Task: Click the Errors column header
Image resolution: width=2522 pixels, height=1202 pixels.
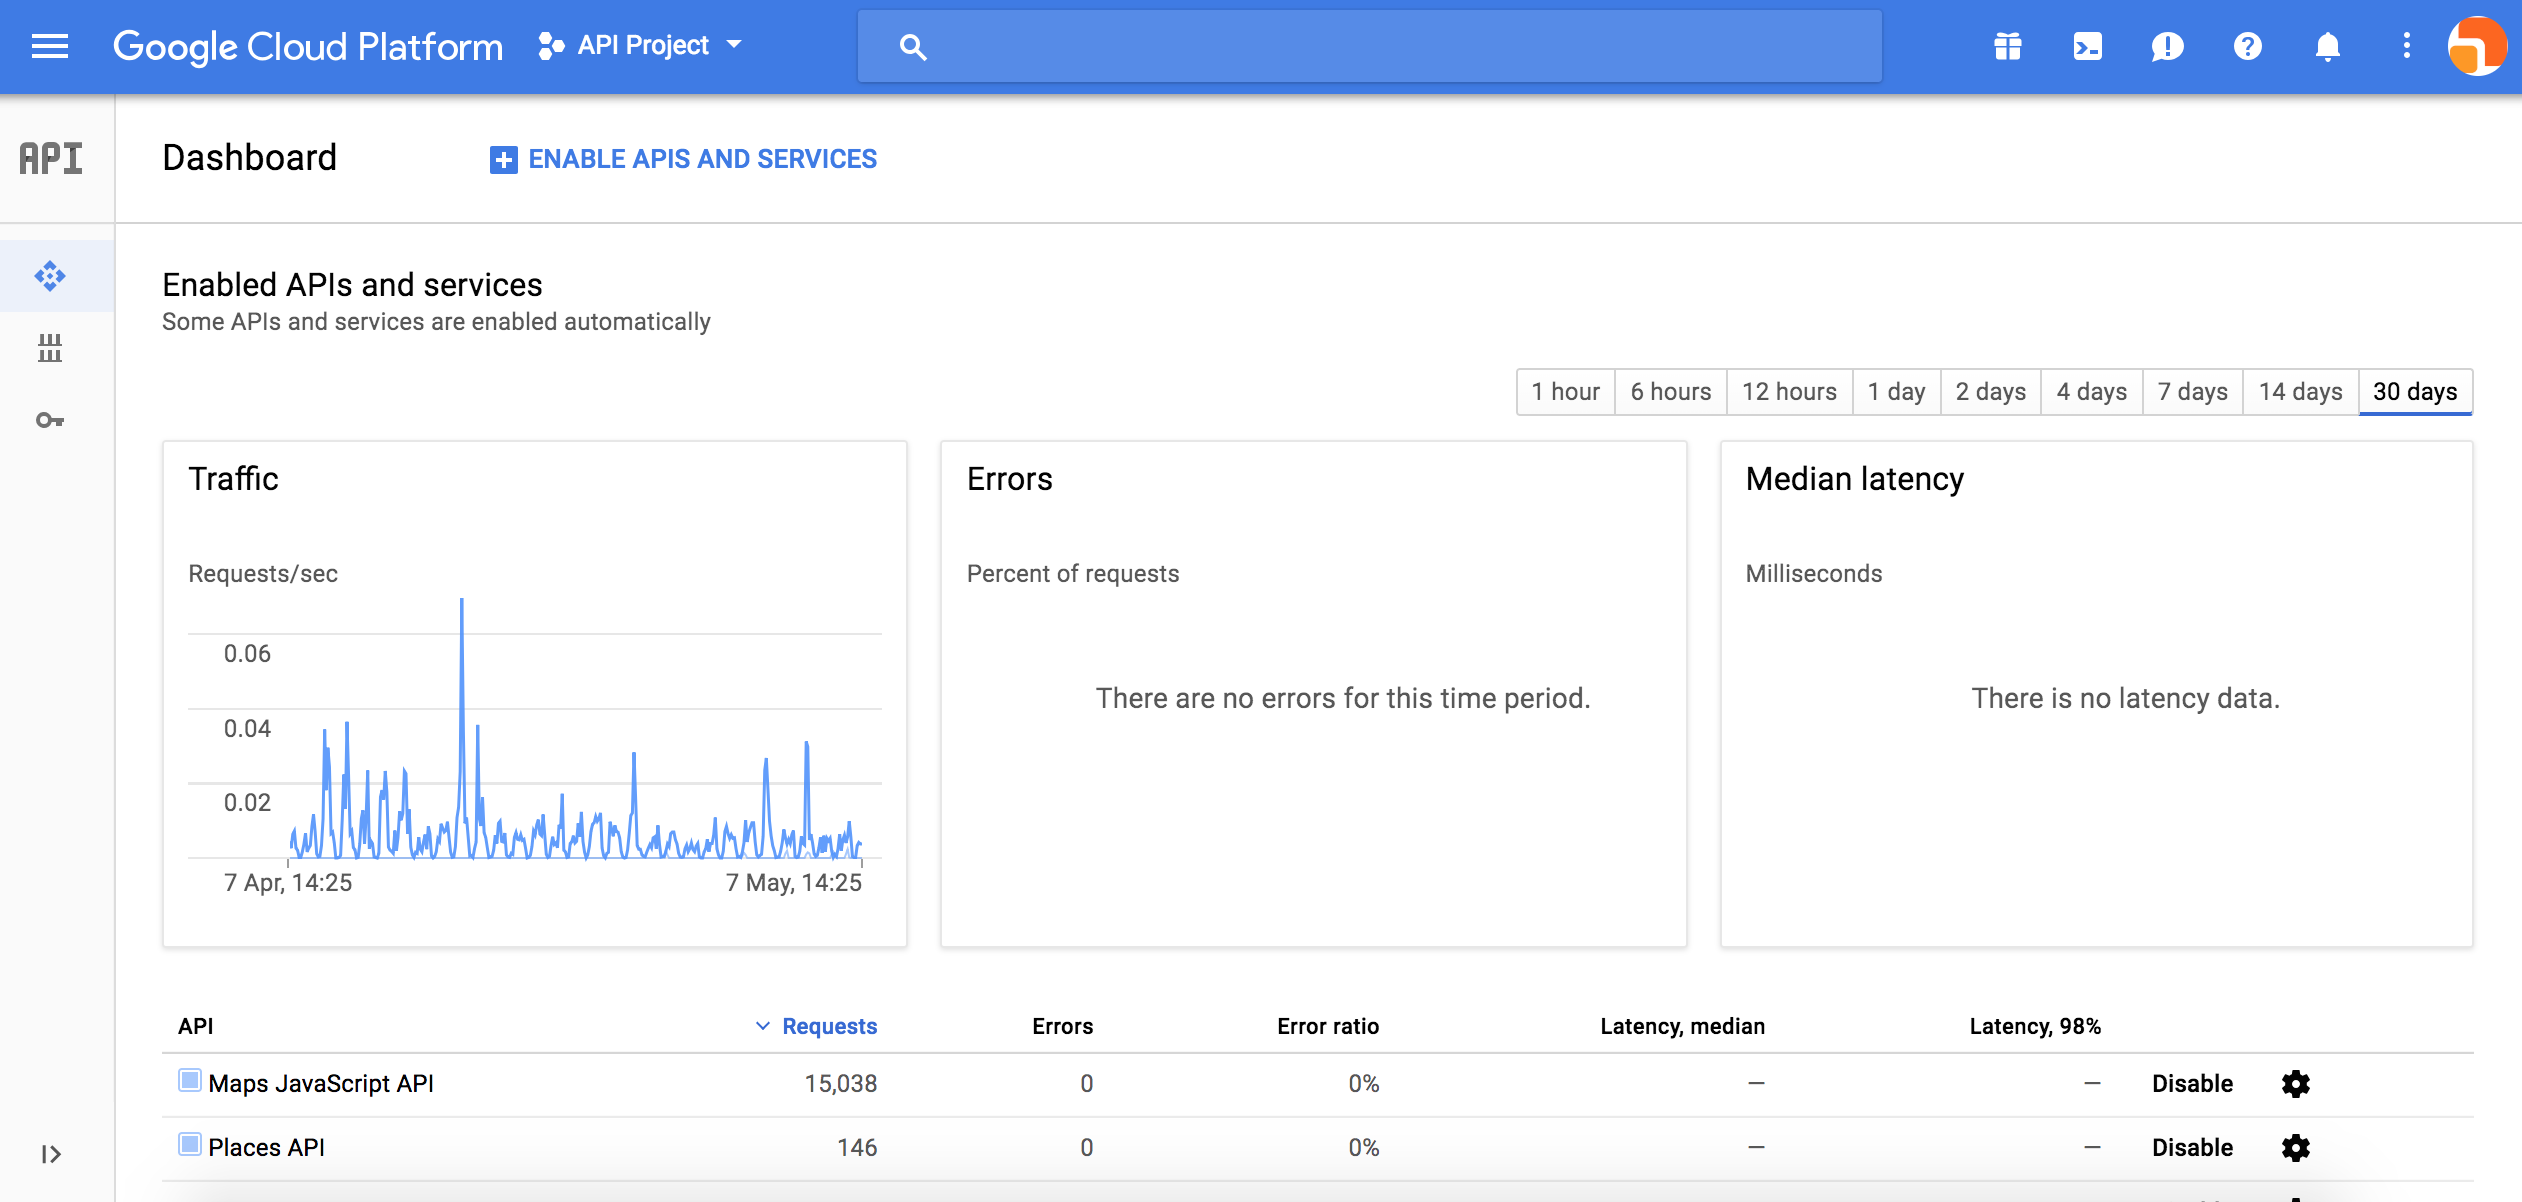Action: pyautogui.click(x=1062, y=1026)
